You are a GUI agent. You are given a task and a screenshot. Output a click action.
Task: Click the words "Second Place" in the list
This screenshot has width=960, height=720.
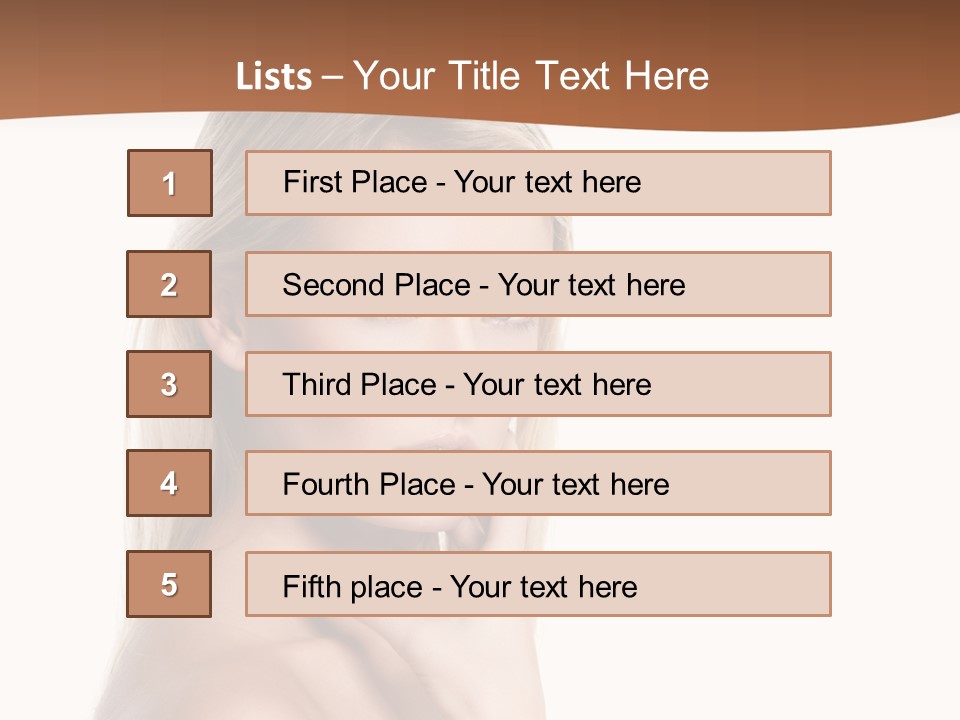(x=376, y=285)
